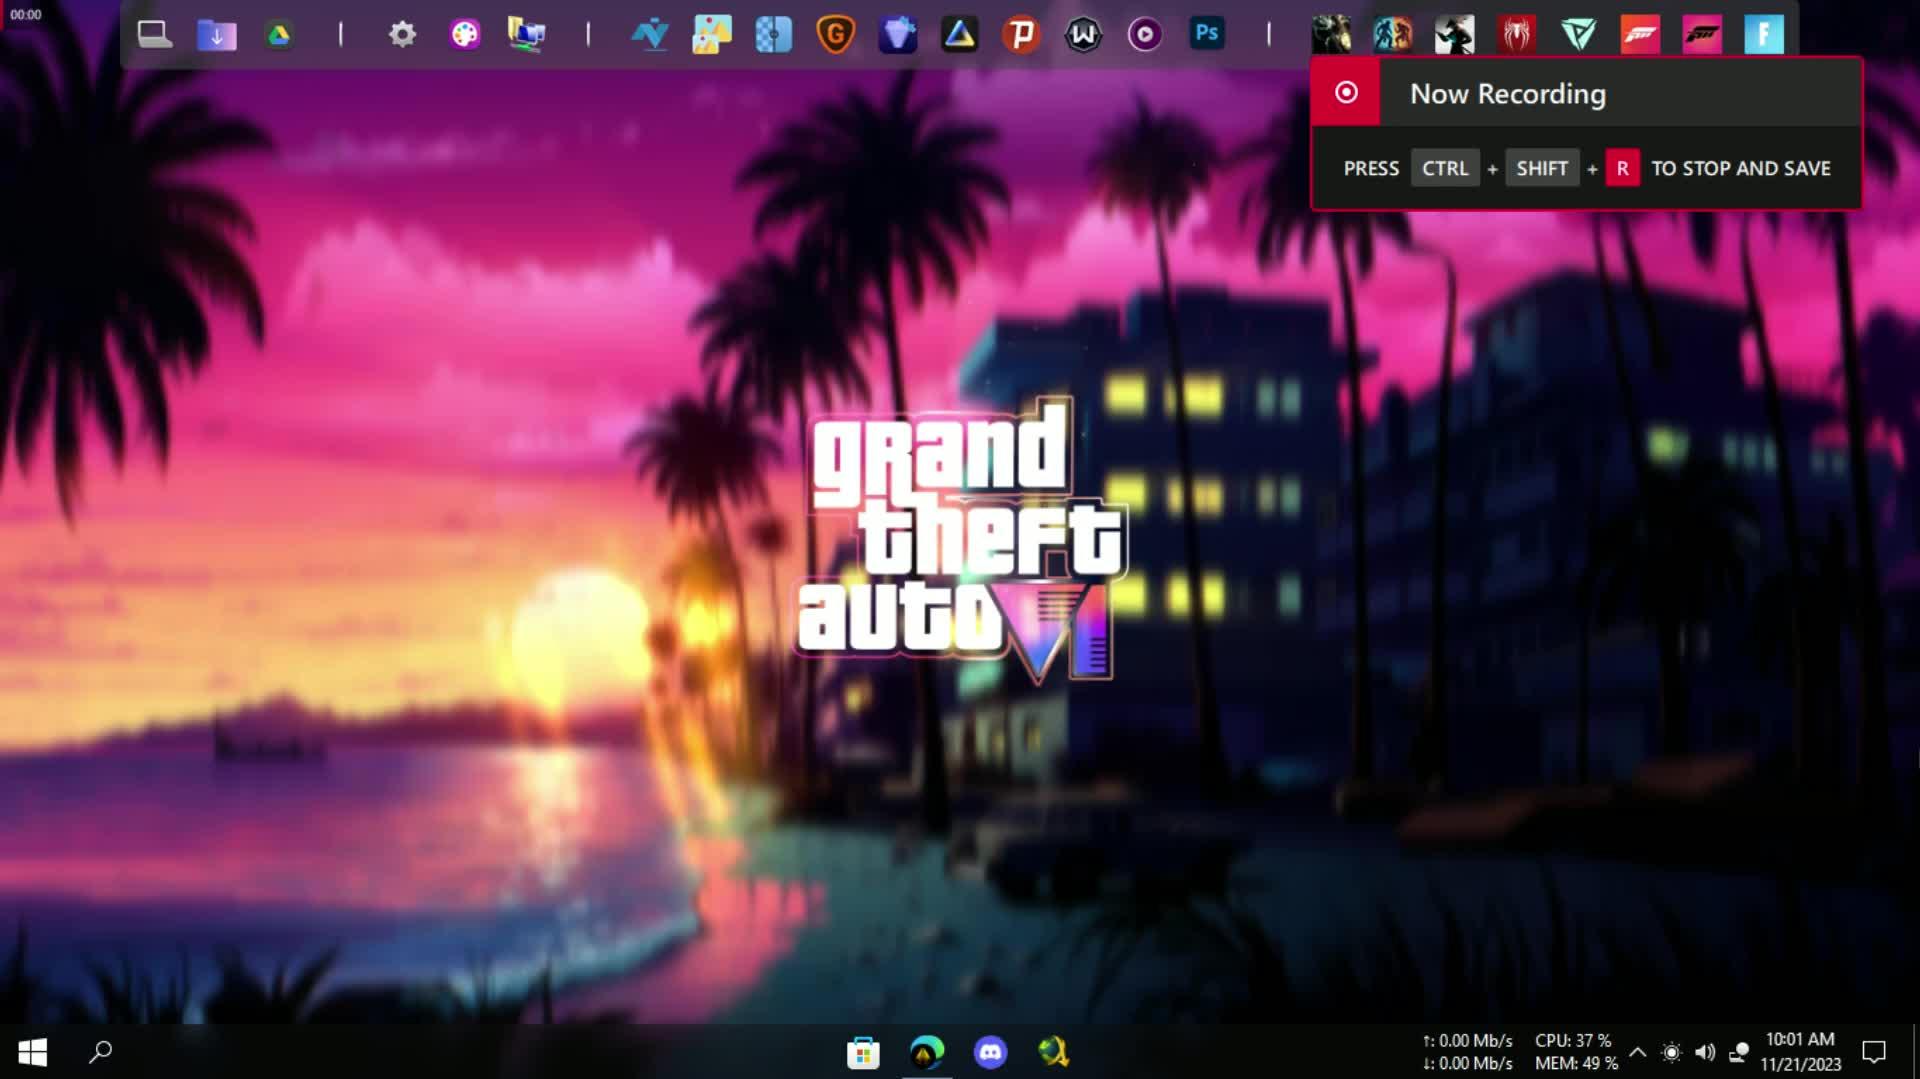Open the Downloads folder icon

point(217,35)
